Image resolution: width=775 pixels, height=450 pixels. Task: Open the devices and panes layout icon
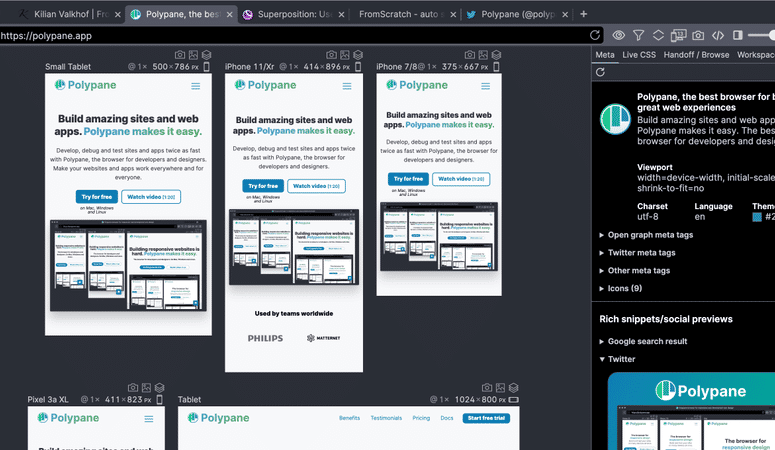pos(678,35)
